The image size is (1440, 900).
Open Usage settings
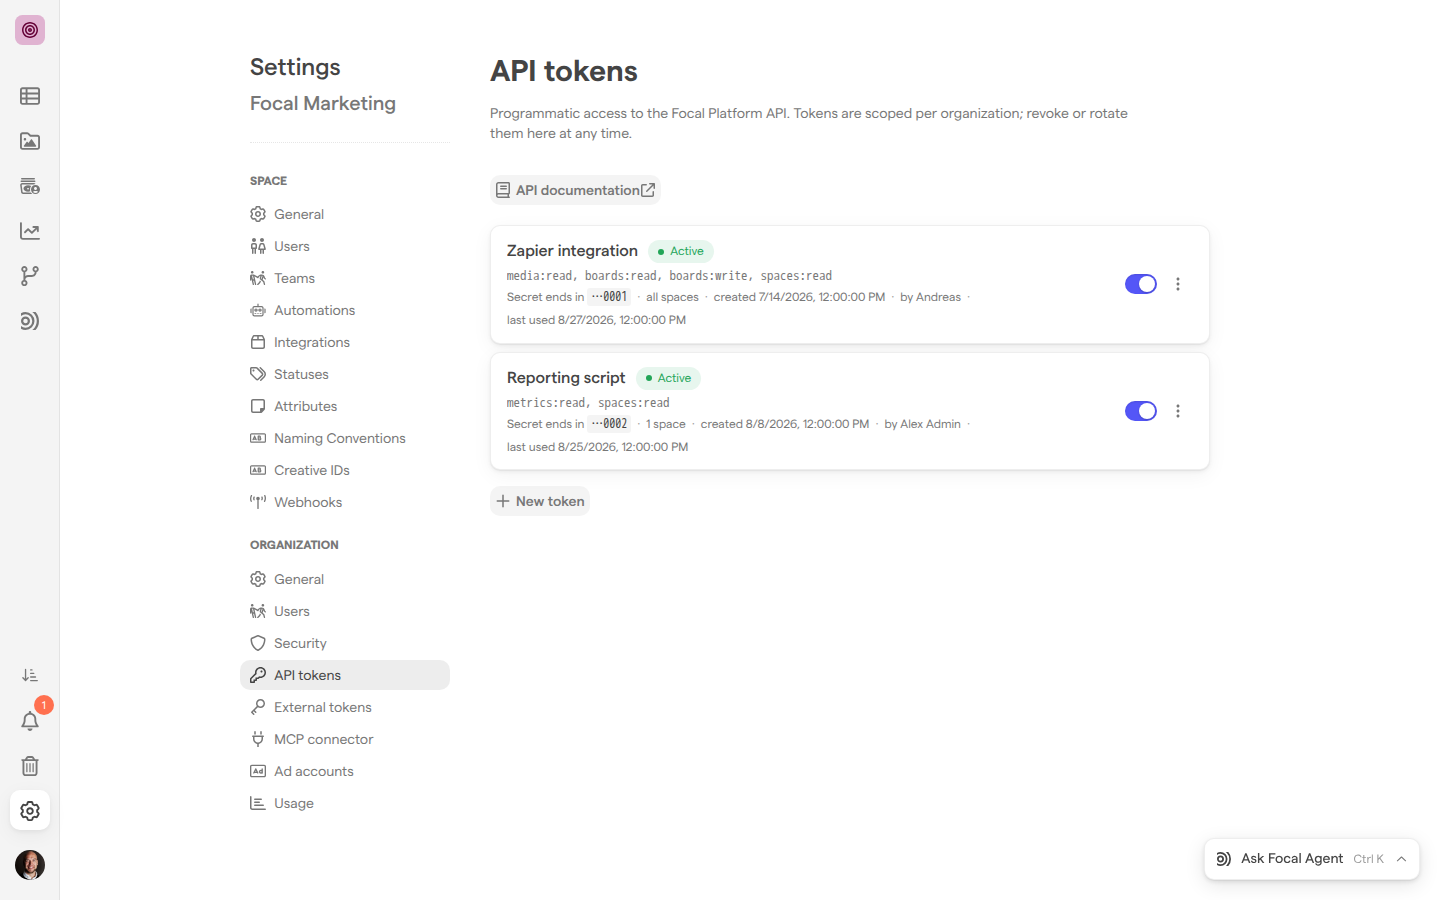click(345, 803)
